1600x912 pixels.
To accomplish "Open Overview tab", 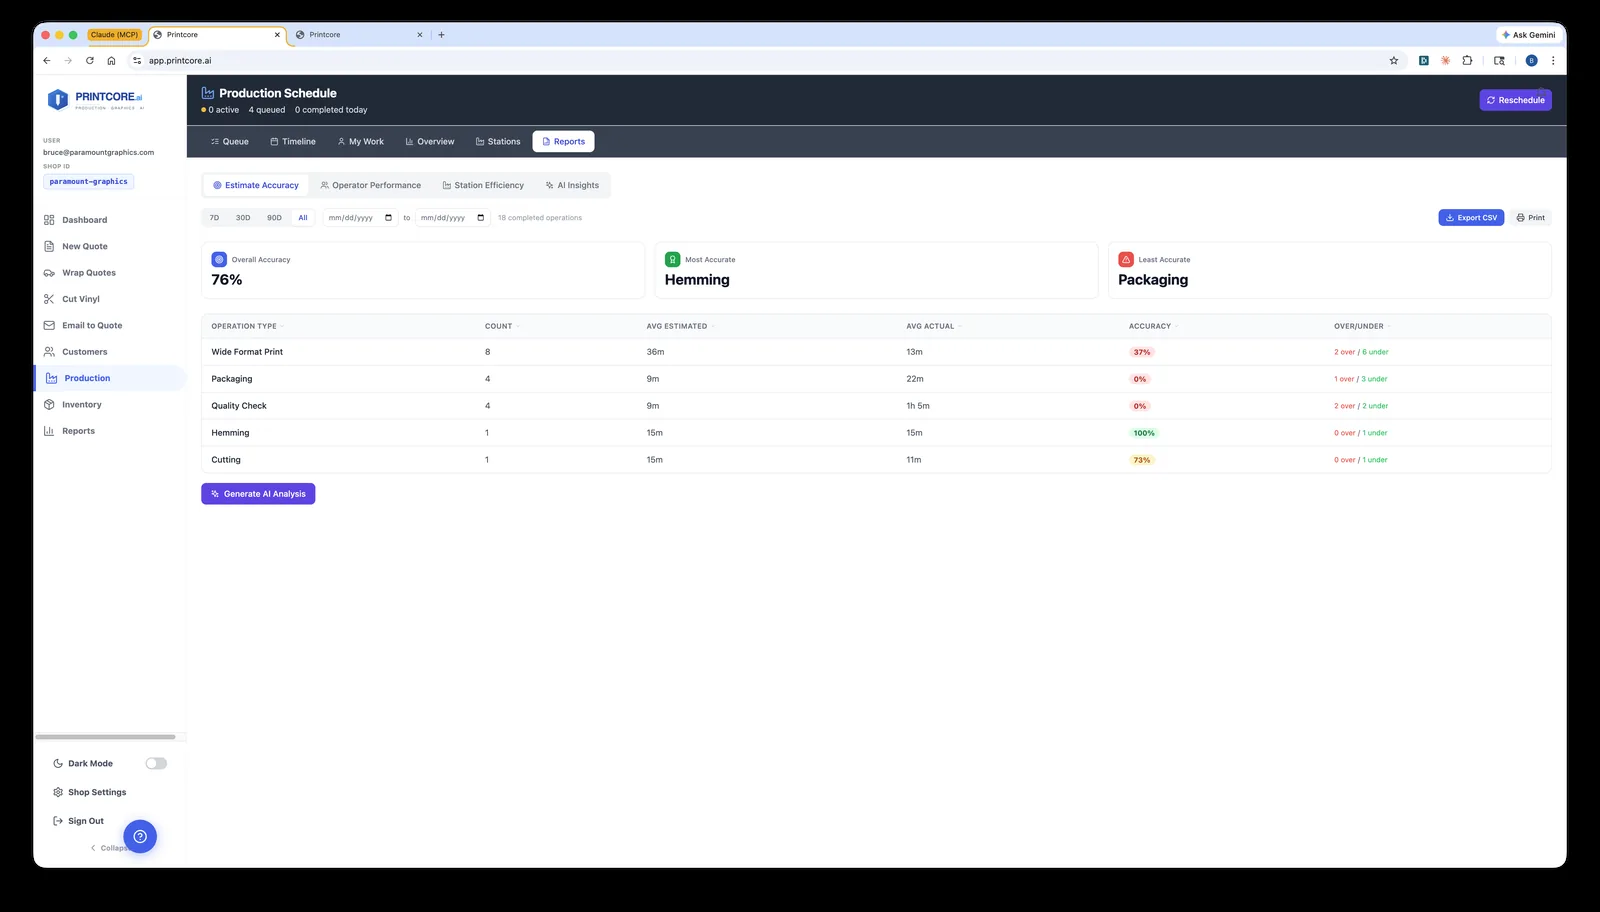I will (x=430, y=142).
